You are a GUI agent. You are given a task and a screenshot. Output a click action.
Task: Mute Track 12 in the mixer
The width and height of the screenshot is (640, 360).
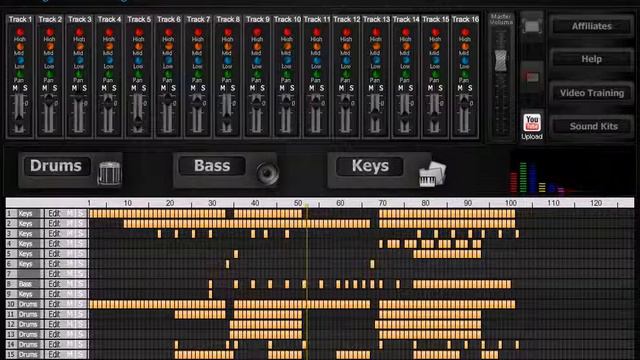pos(341,88)
